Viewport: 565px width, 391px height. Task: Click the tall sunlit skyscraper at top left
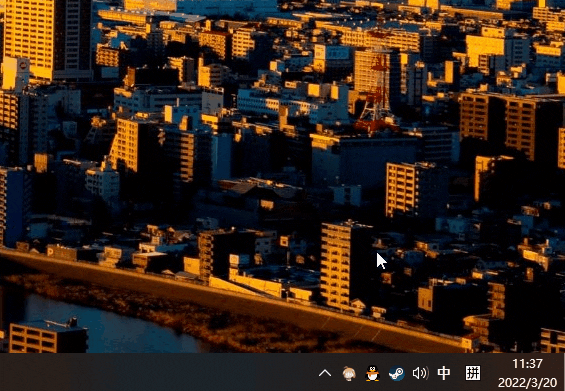point(30,36)
